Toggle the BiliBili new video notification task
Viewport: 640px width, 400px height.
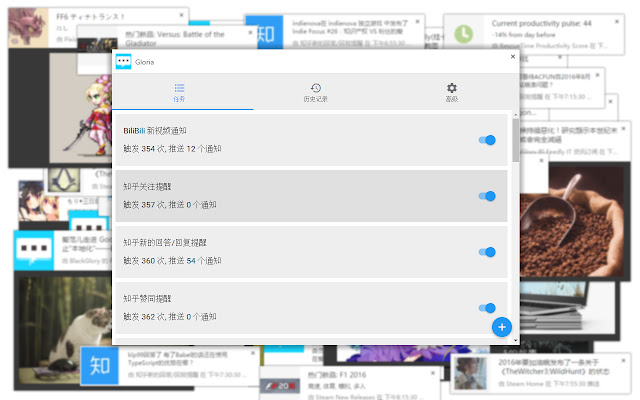(x=487, y=140)
